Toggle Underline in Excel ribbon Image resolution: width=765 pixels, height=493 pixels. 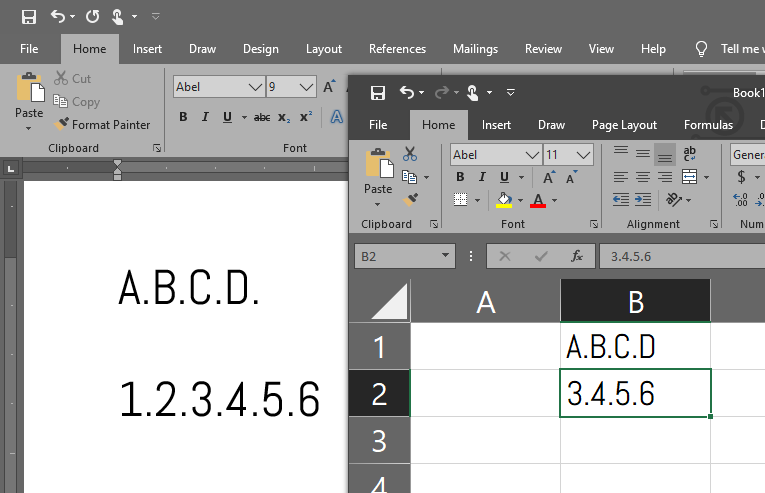pos(504,177)
